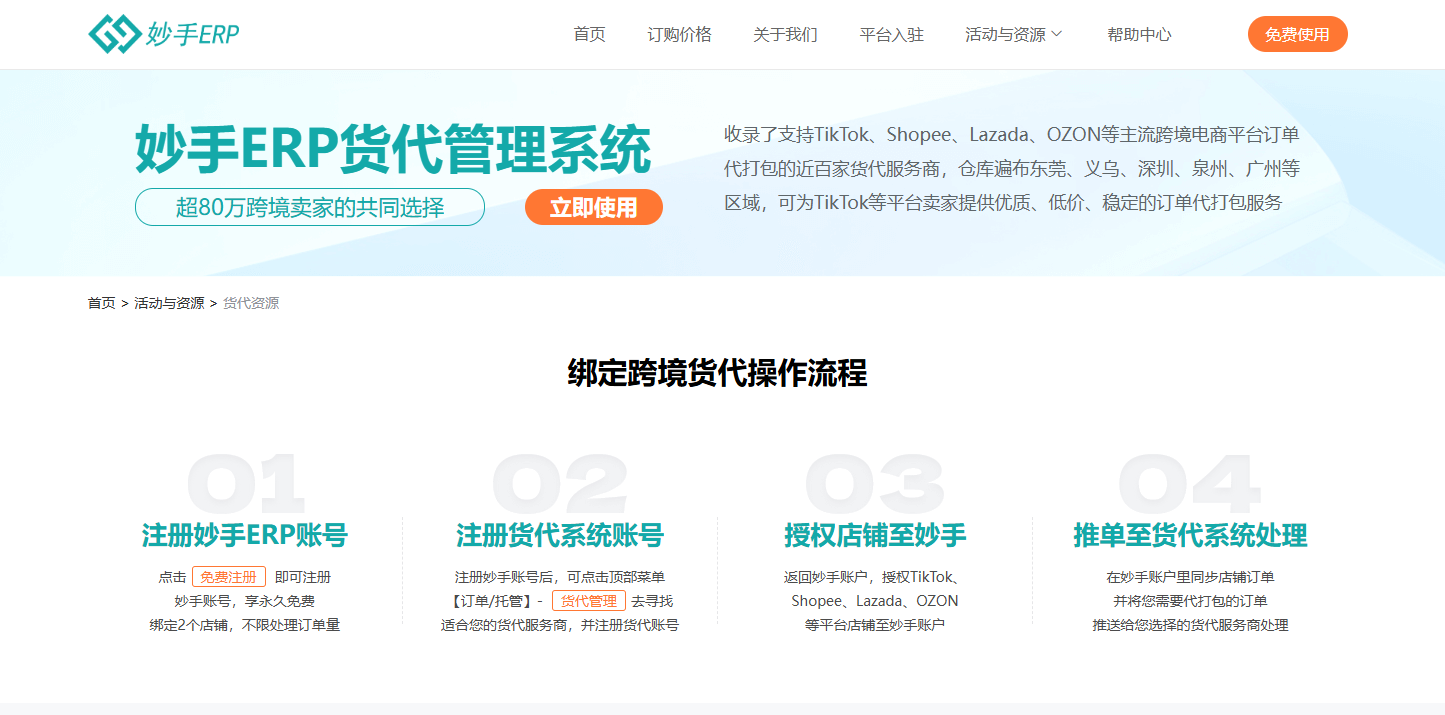Click the orange 免费注册 tag button
The width and height of the screenshot is (1445, 715).
coord(228,577)
